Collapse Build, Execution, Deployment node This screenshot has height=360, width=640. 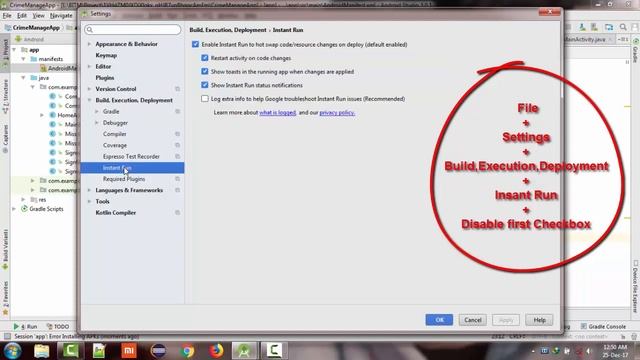click(x=89, y=100)
